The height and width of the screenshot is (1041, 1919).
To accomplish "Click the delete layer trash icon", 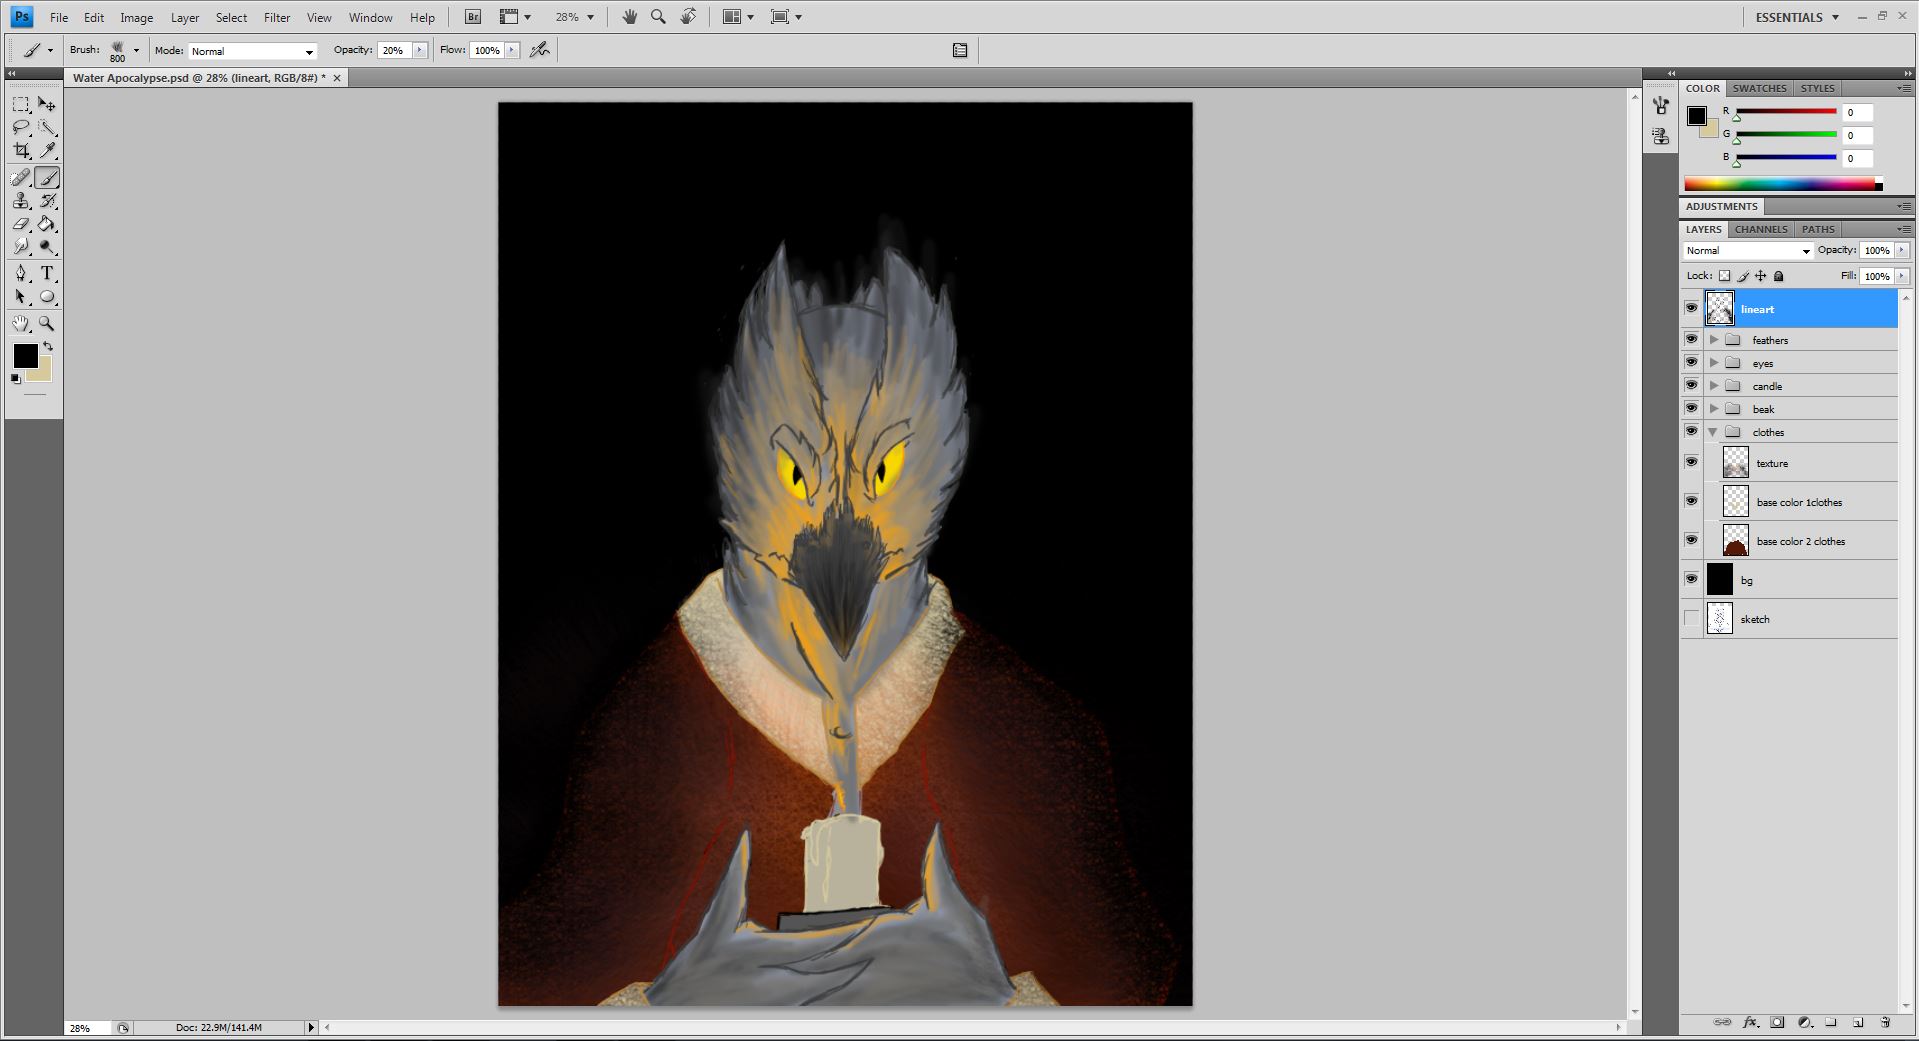I will tap(1885, 1022).
